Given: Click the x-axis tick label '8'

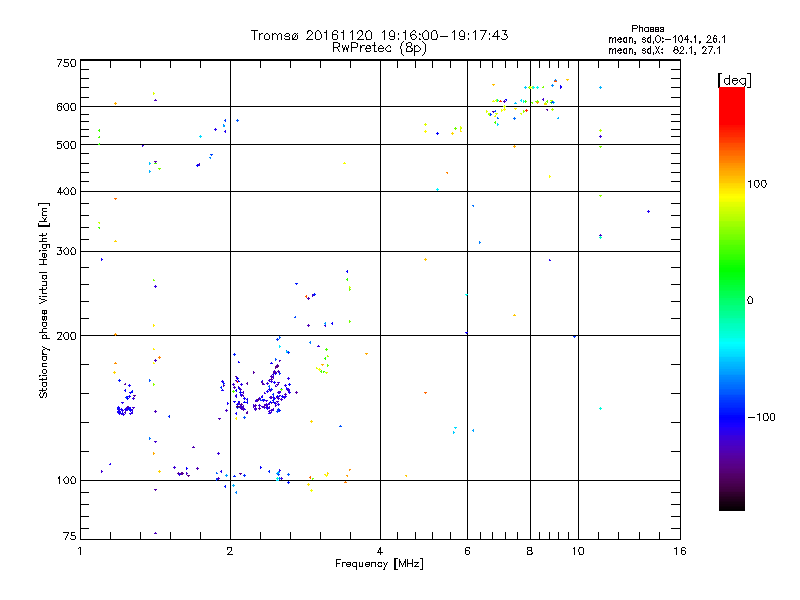Looking at the screenshot, I should (530, 551).
